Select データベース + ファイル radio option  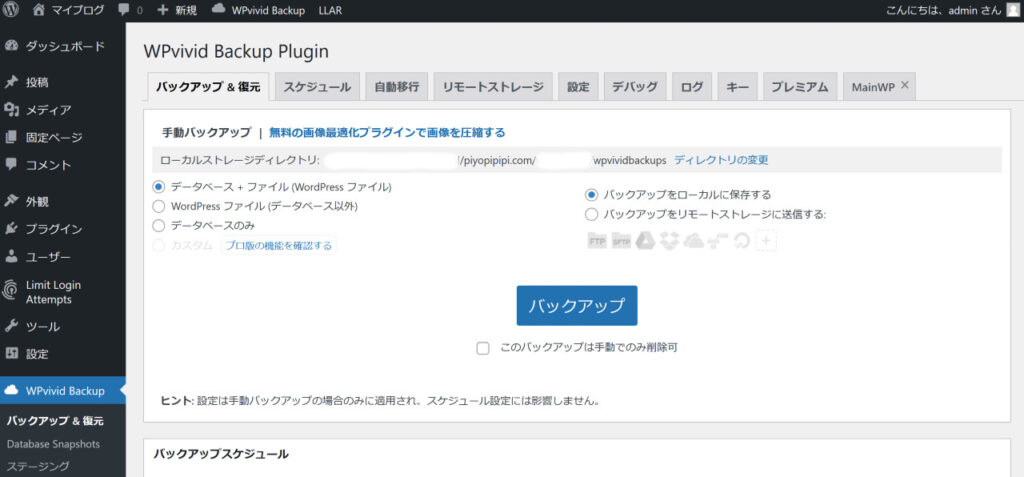(158, 187)
